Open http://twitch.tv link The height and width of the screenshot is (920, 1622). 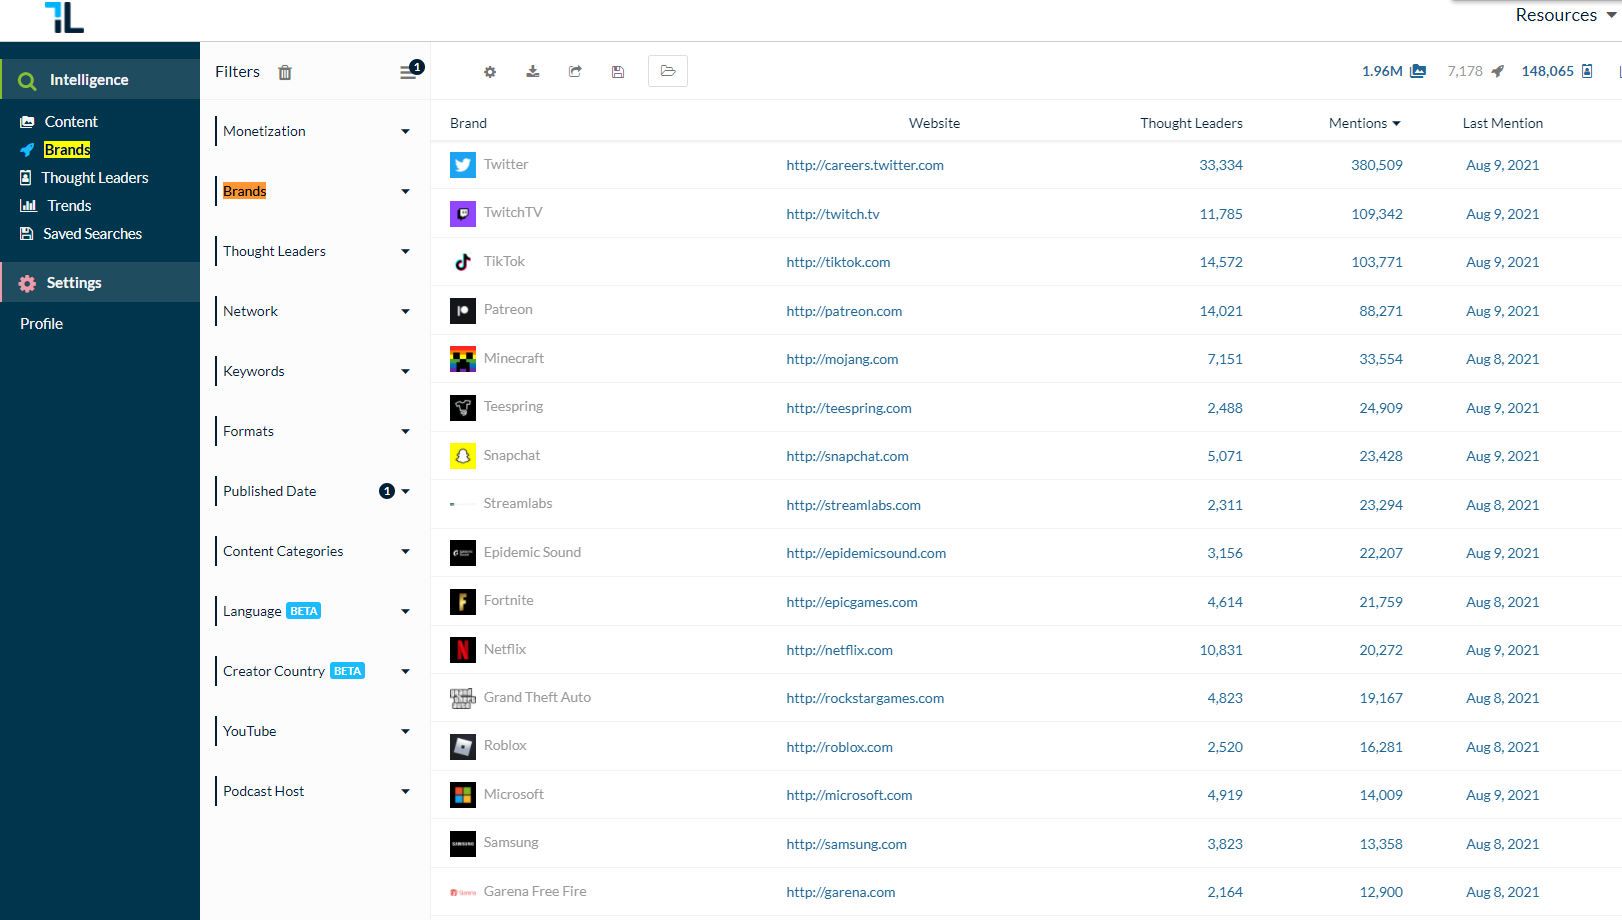833,214
